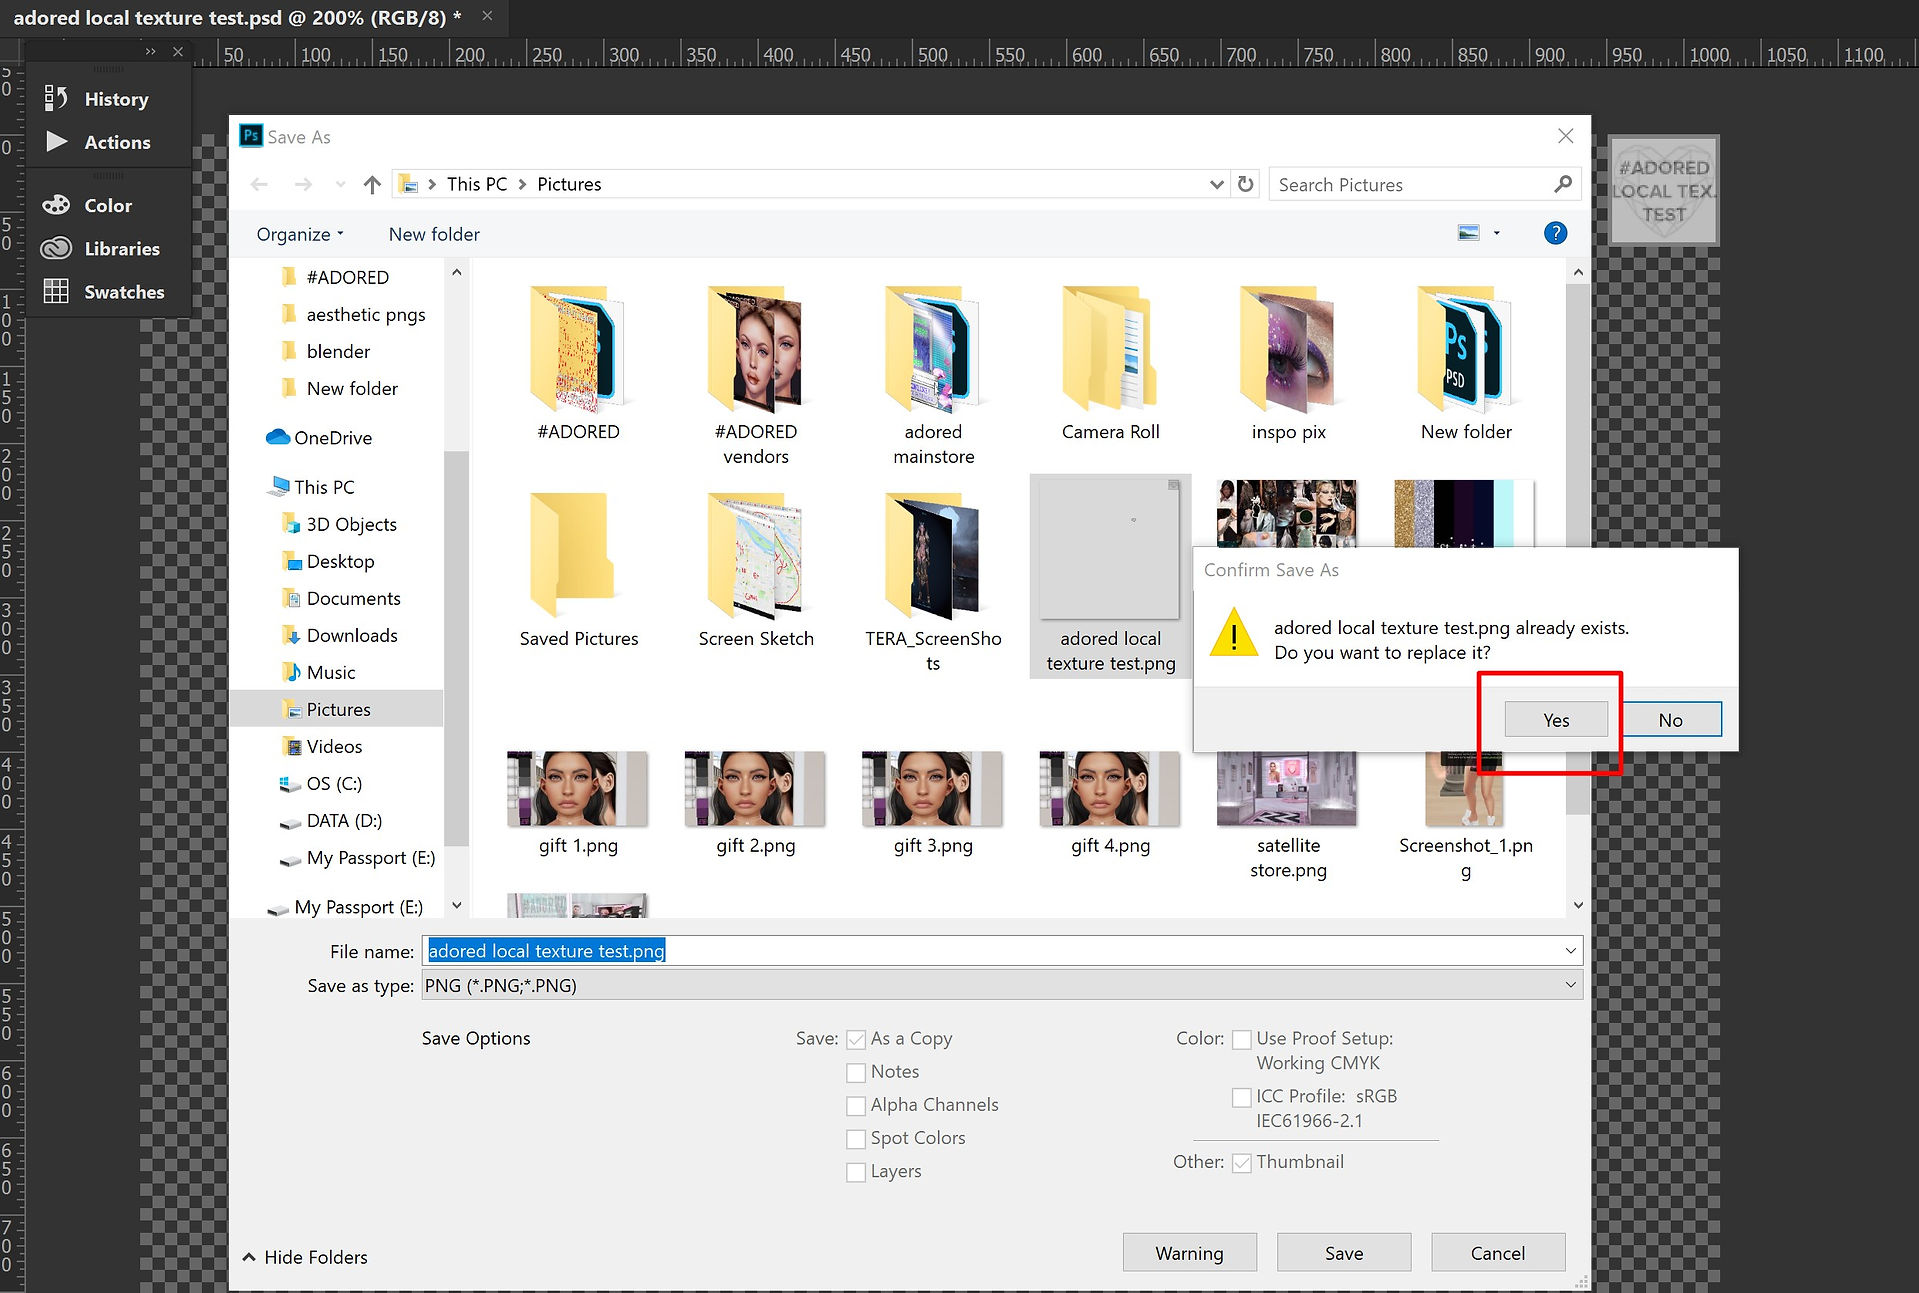The width and height of the screenshot is (1919, 1293).
Task: Select #ADORED in the navigation tree
Action: (x=347, y=277)
